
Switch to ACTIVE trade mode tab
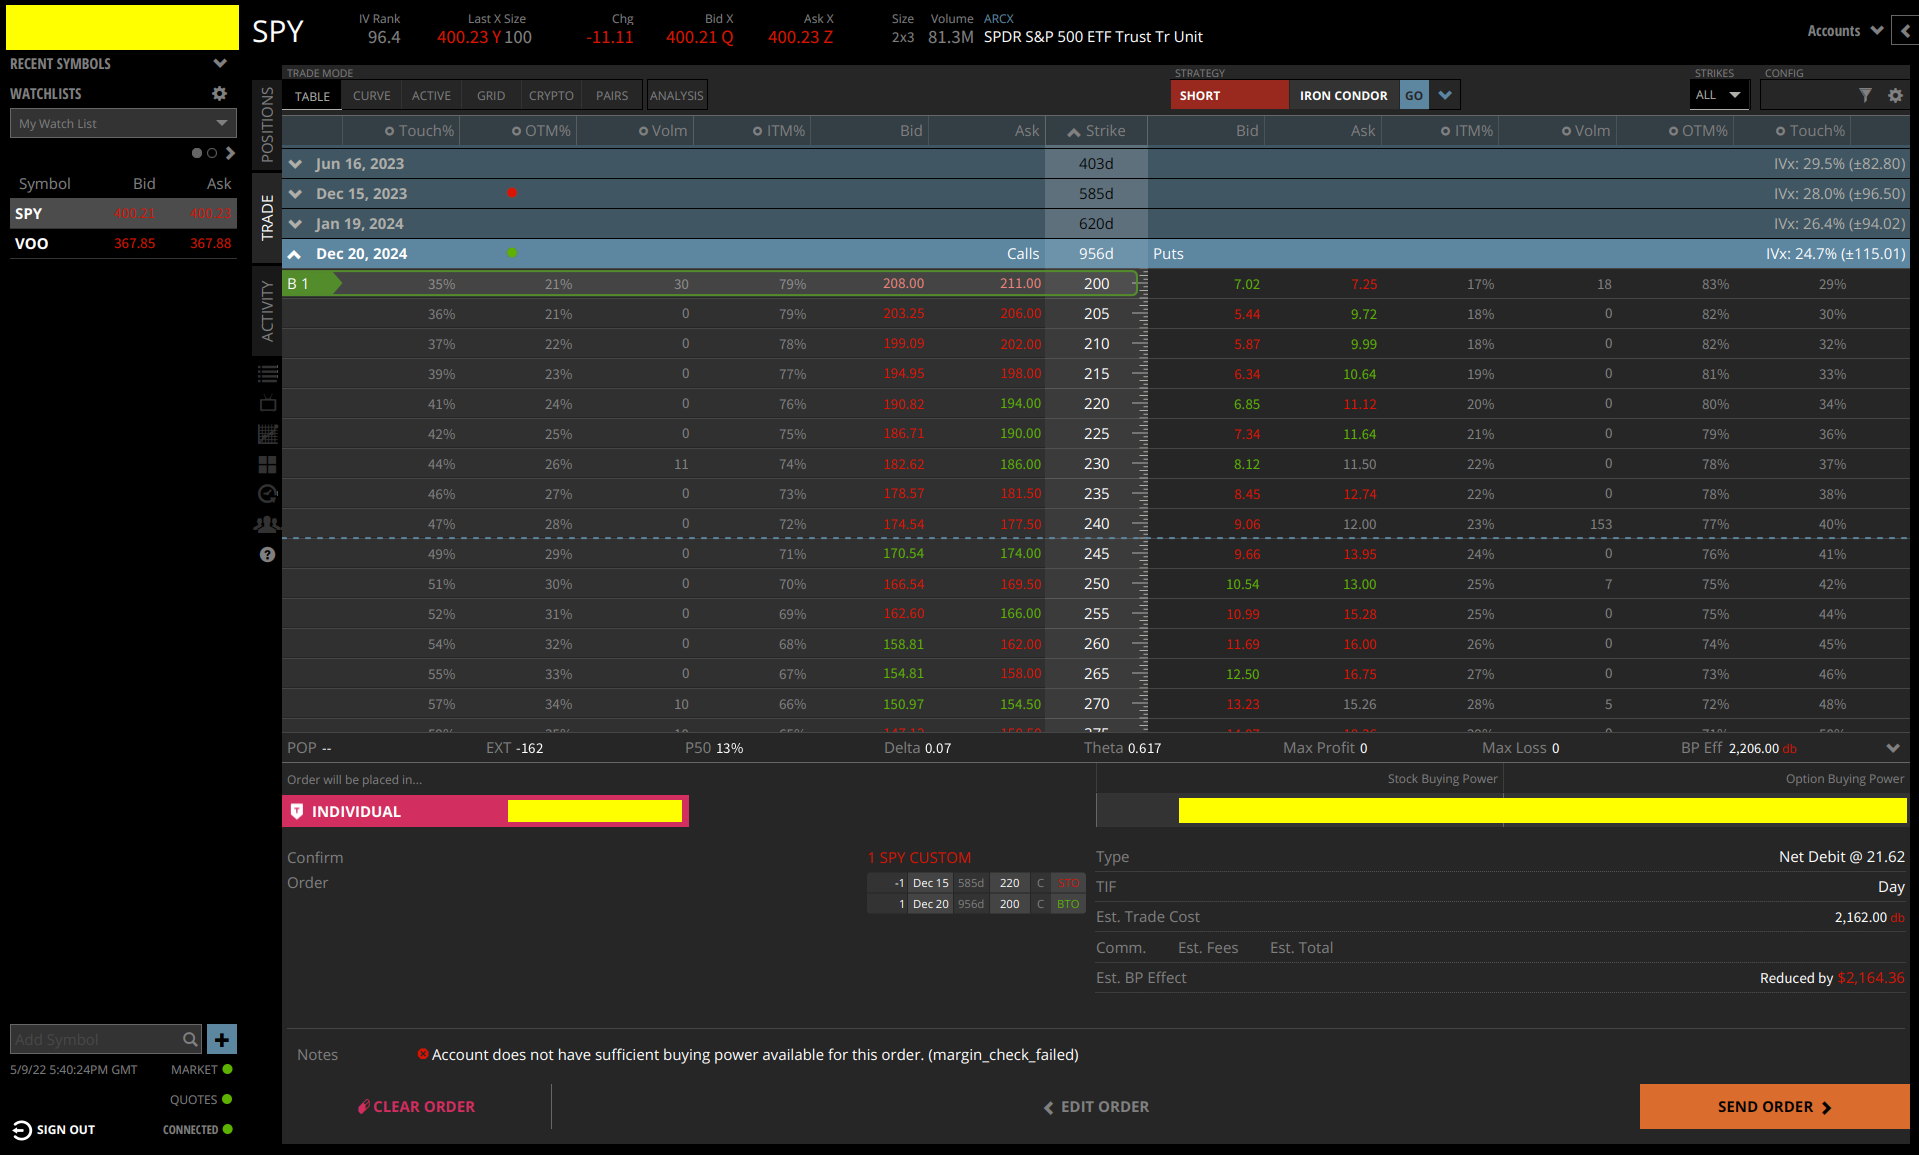(431, 95)
